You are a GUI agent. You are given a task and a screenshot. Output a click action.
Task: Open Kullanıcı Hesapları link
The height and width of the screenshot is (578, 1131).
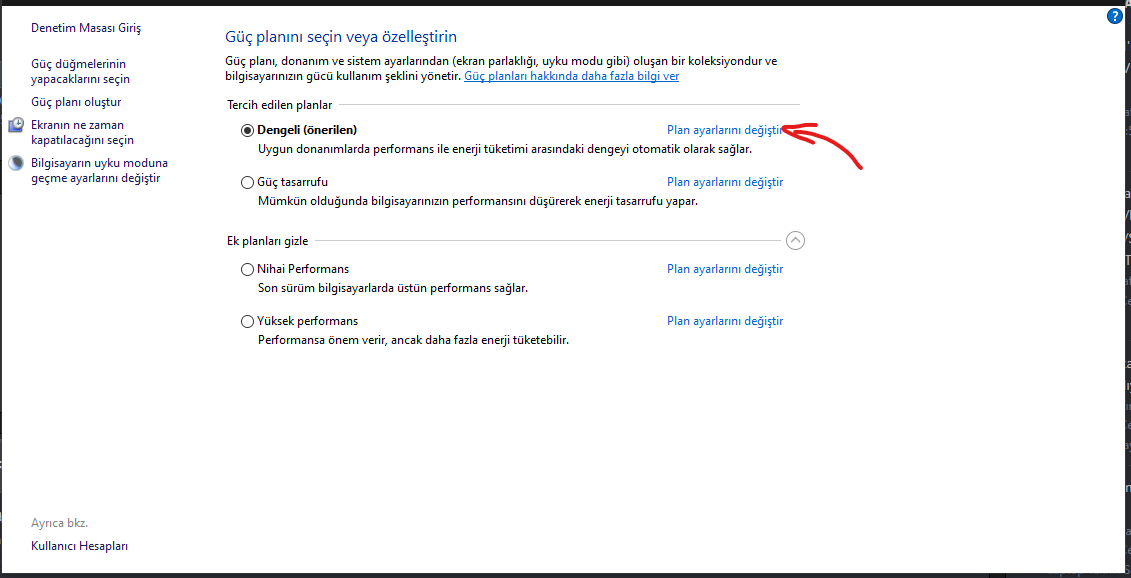tap(79, 546)
